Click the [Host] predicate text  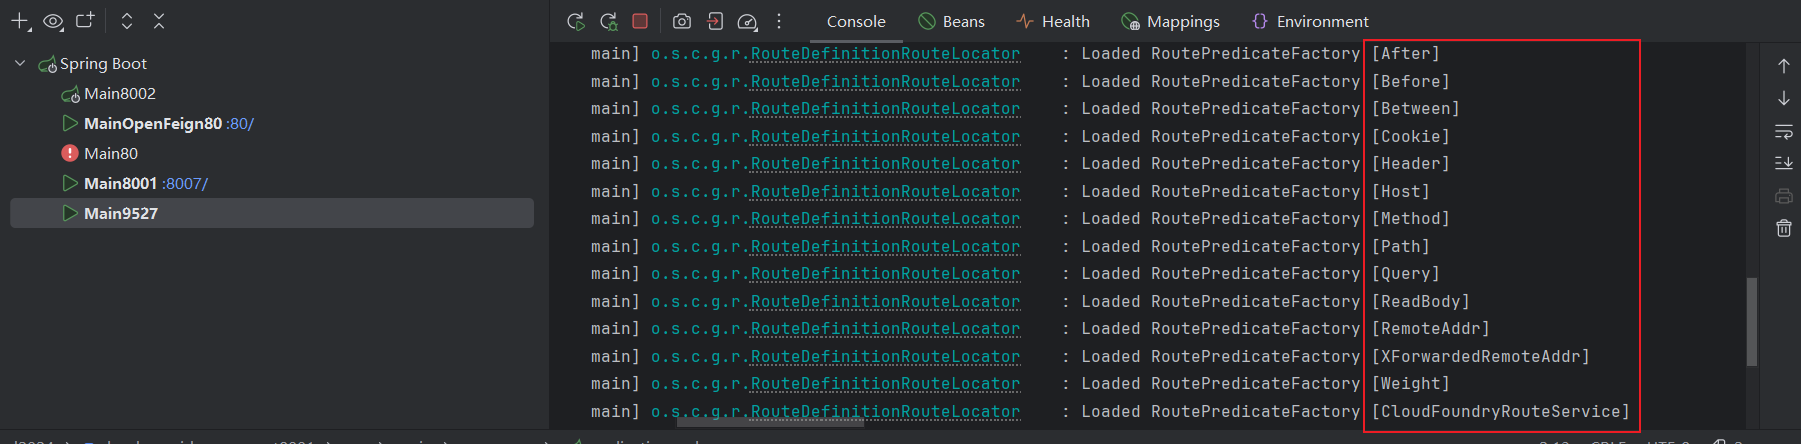pyautogui.click(x=1400, y=191)
